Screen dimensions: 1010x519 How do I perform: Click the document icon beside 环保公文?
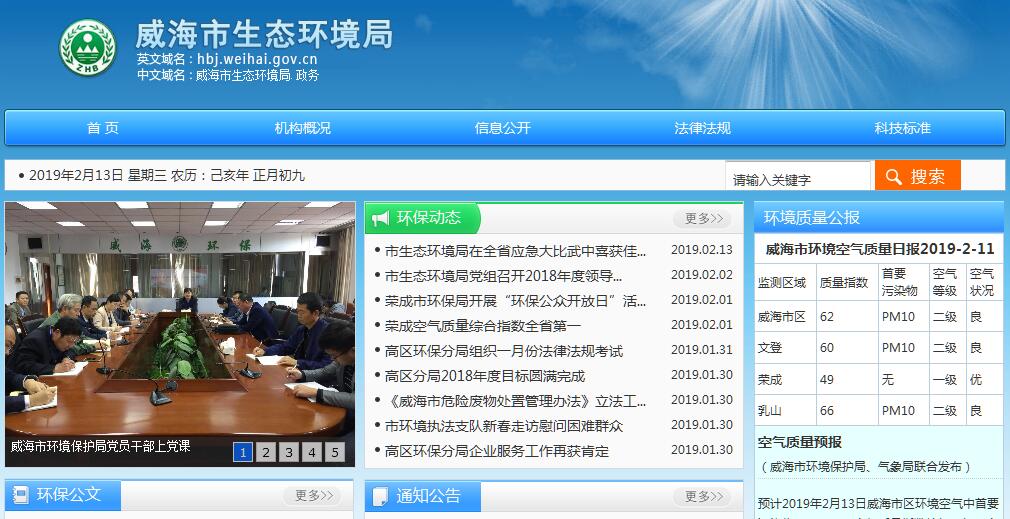[x=21, y=495]
